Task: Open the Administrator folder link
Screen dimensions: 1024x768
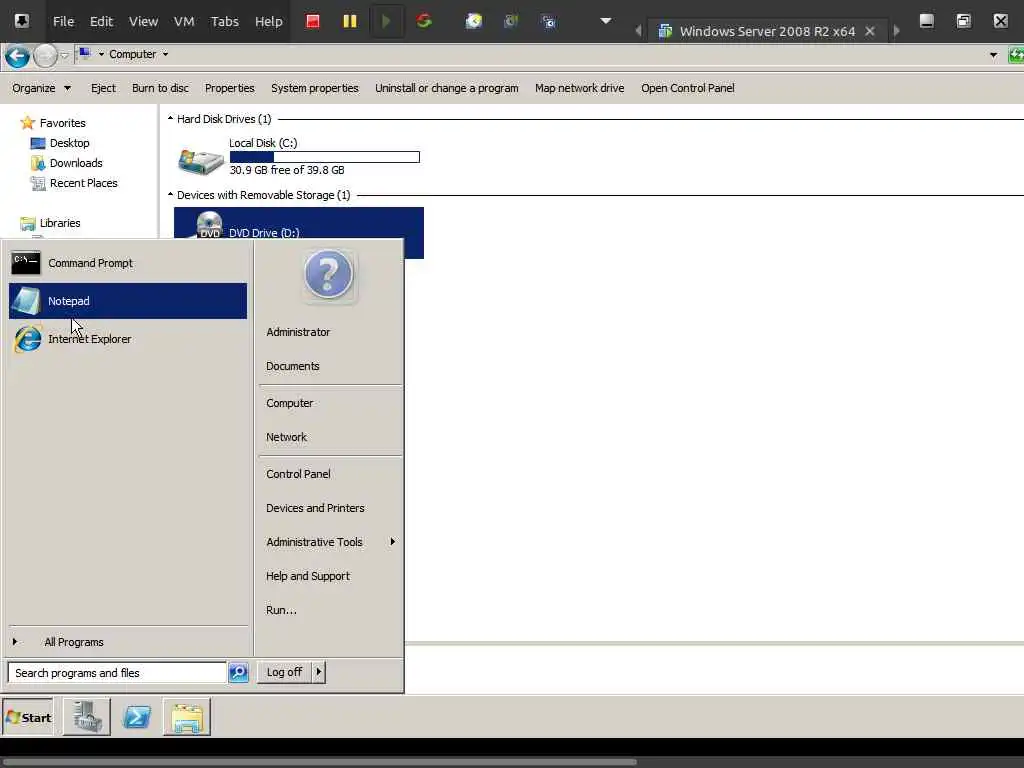Action: [298, 332]
